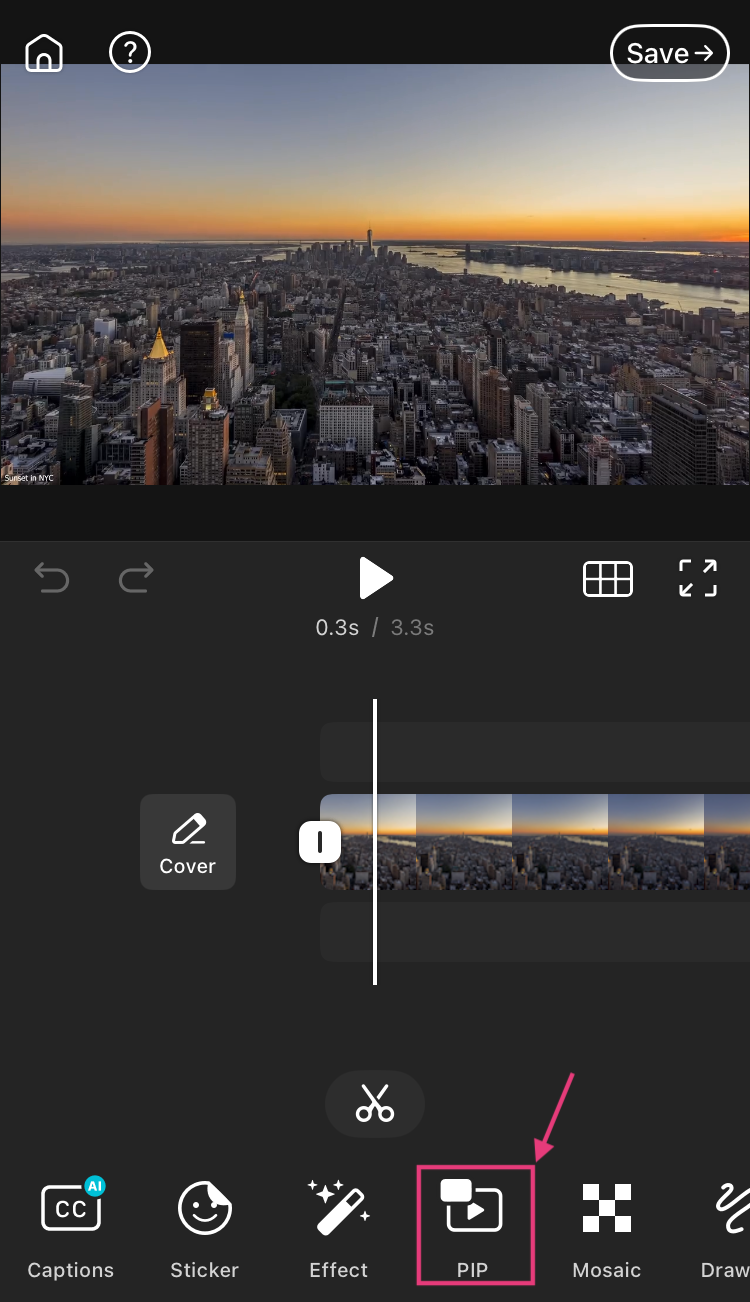Split the clip using scissors button
The height and width of the screenshot is (1302, 750).
(x=375, y=1104)
